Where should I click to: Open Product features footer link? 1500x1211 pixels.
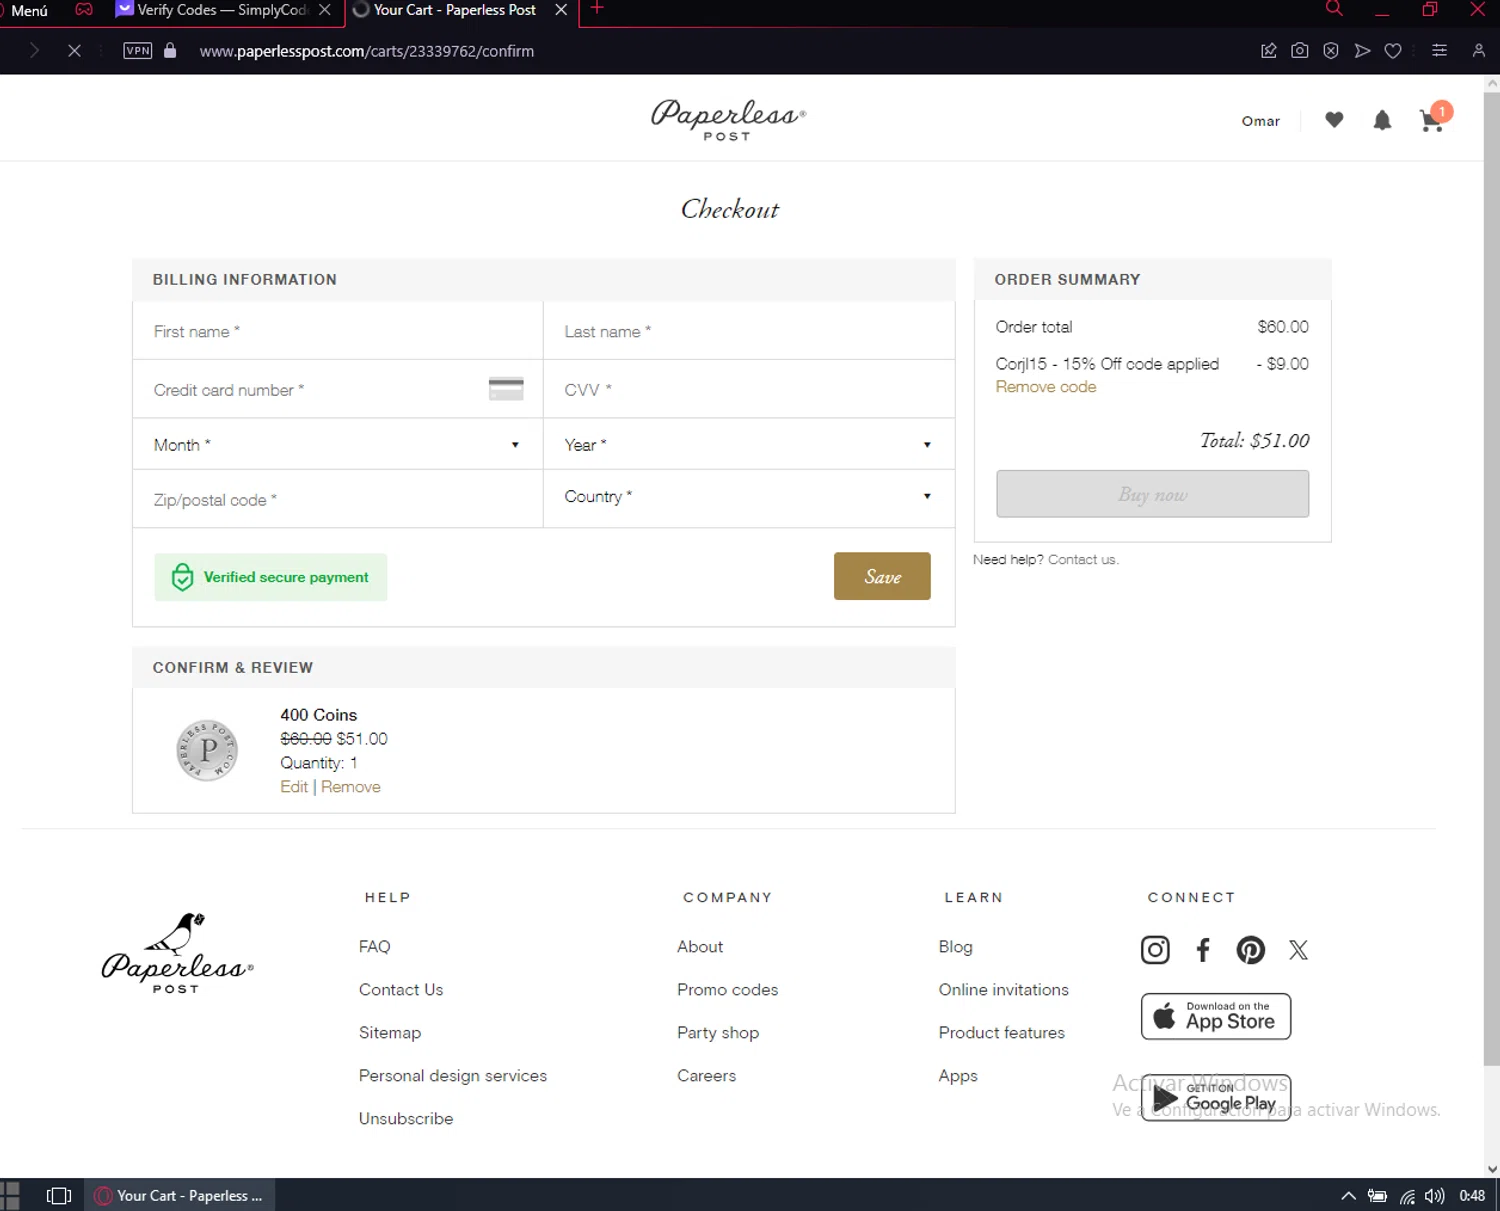[1001, 1032]
